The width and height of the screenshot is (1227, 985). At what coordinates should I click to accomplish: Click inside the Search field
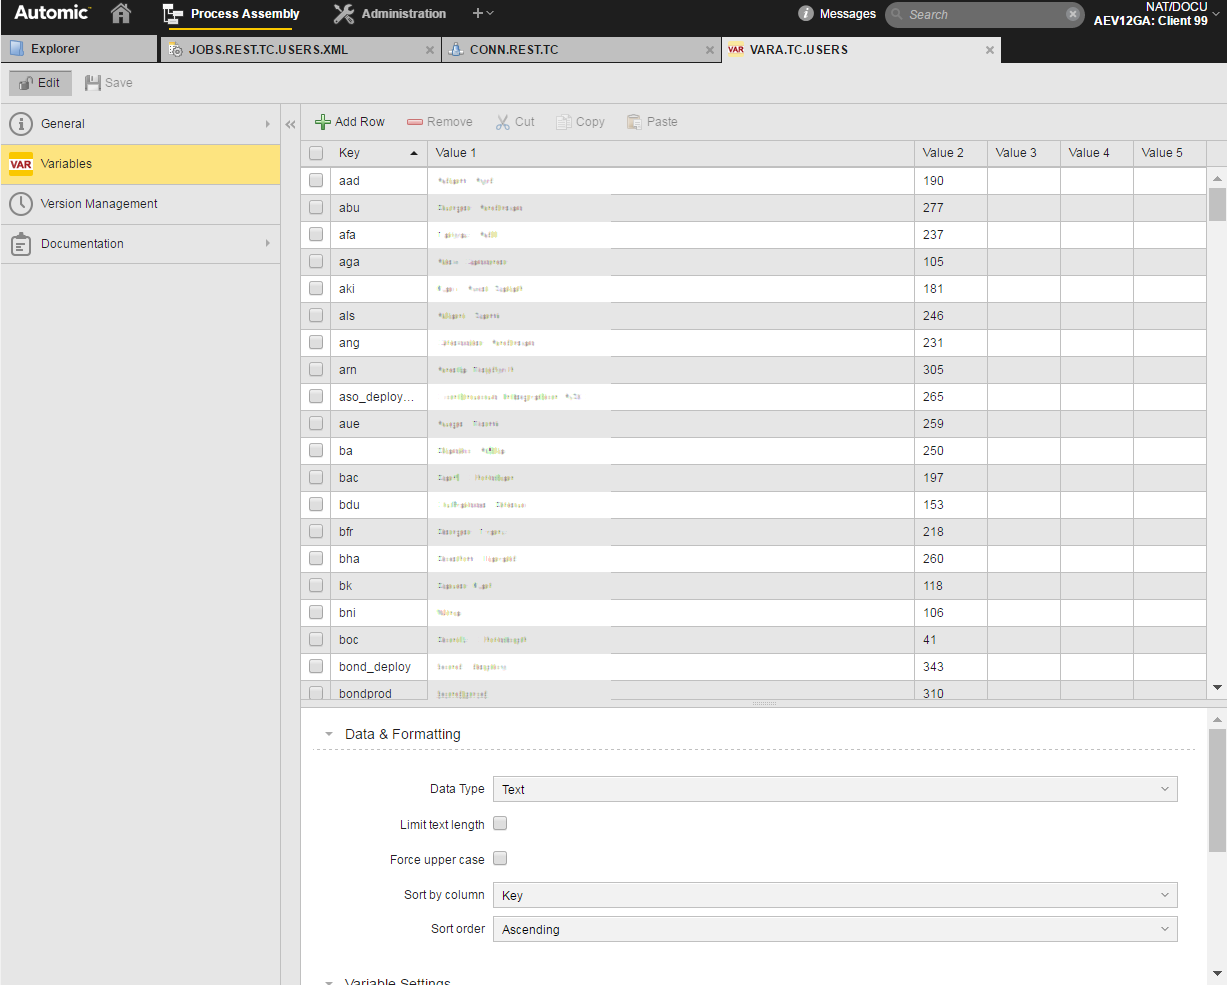(975, 14)
